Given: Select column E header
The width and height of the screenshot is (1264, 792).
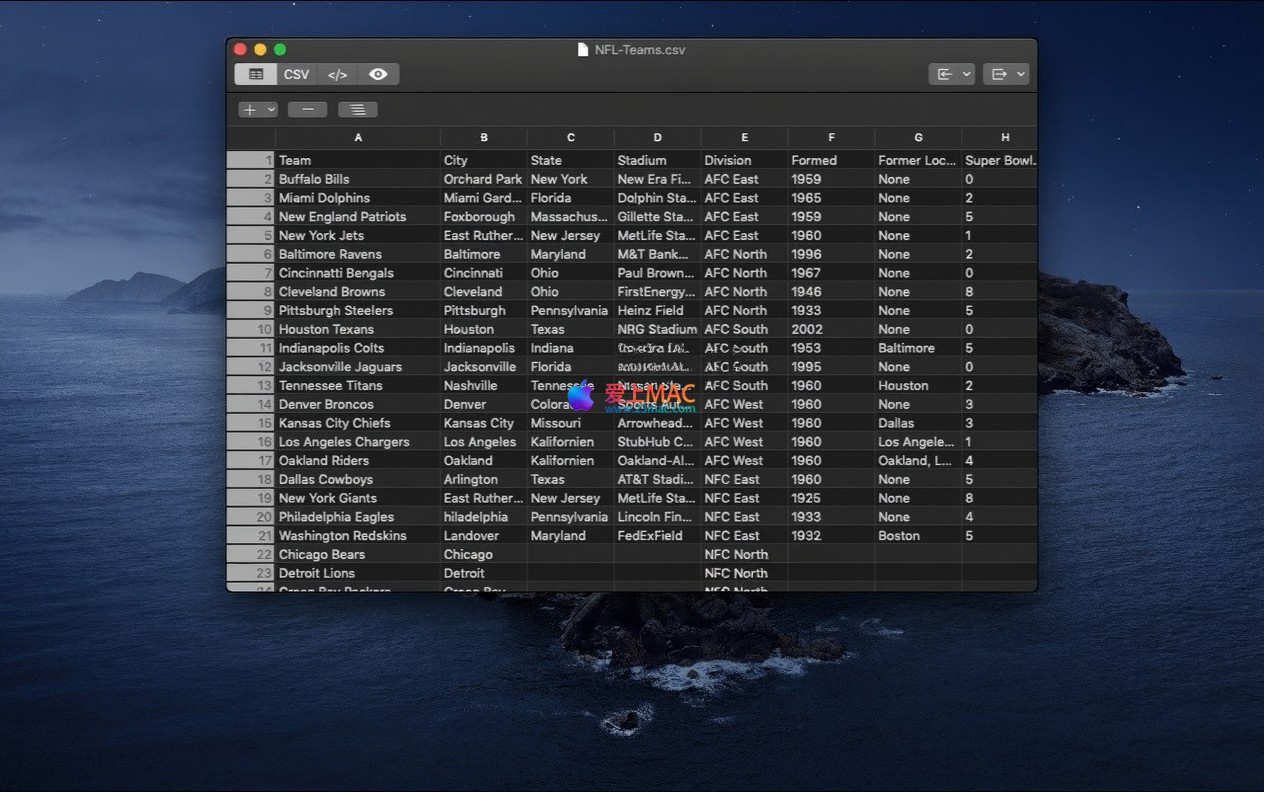Looking at the screenshot, I should 744,138.
